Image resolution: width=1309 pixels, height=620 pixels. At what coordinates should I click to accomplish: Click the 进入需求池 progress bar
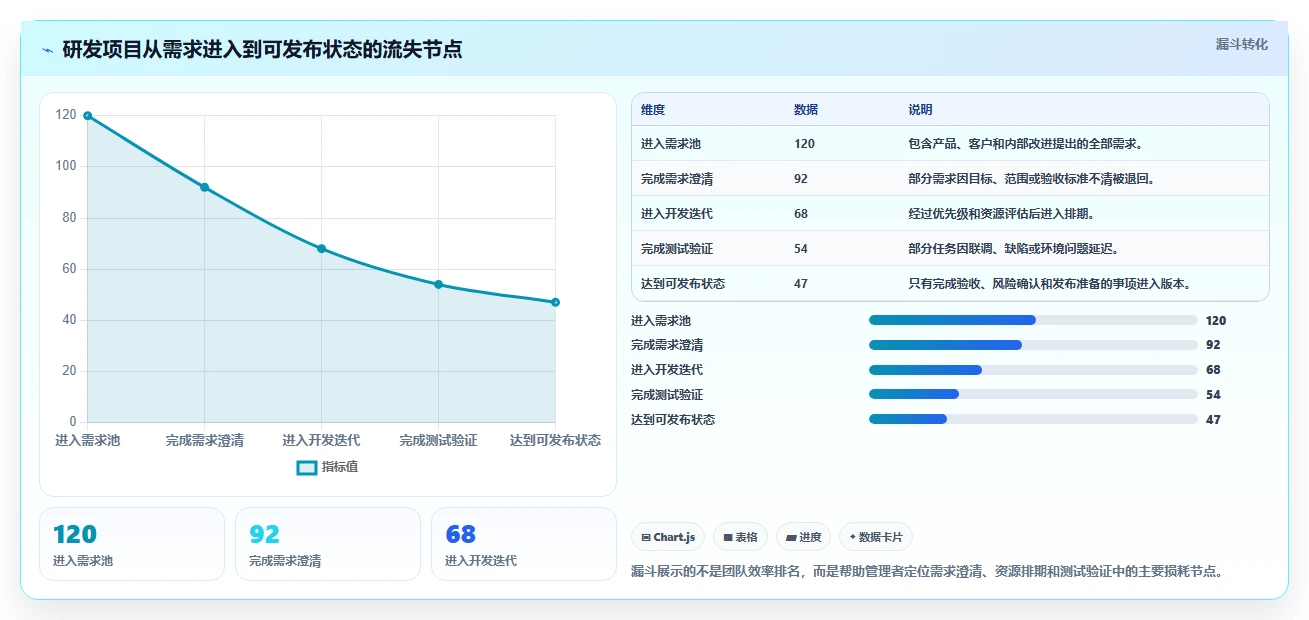(x=1033, y=320)
